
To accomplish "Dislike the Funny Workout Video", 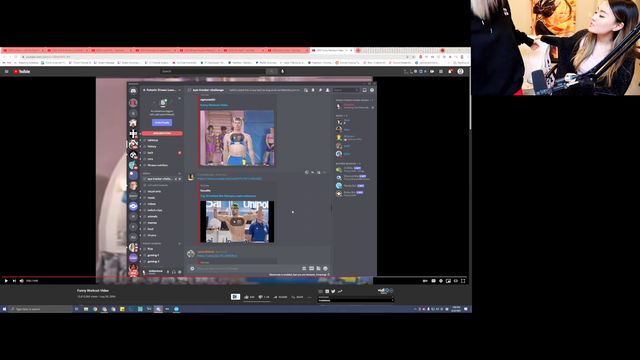I will 264,297.
